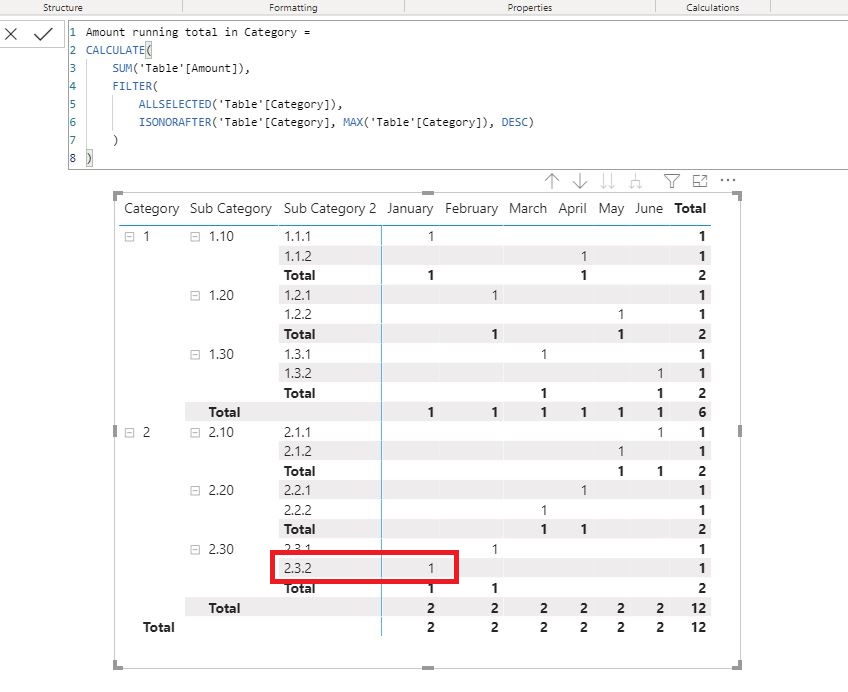The height and width of the screenshot is (692, 848).
Task: Open more options ellipsis on visual
Action: point(728,180)
